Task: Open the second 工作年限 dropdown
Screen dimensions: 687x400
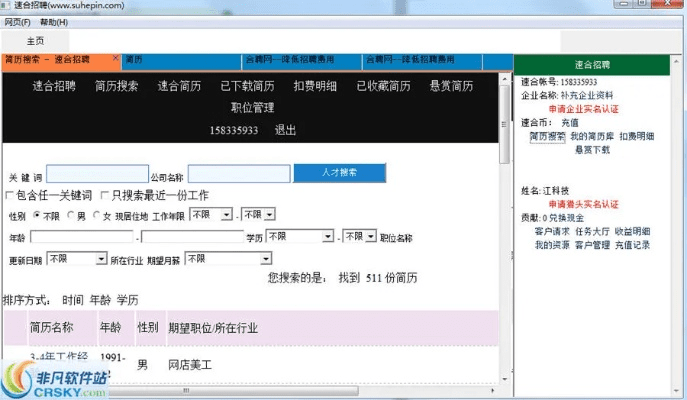Action: [x=258, y=214]
